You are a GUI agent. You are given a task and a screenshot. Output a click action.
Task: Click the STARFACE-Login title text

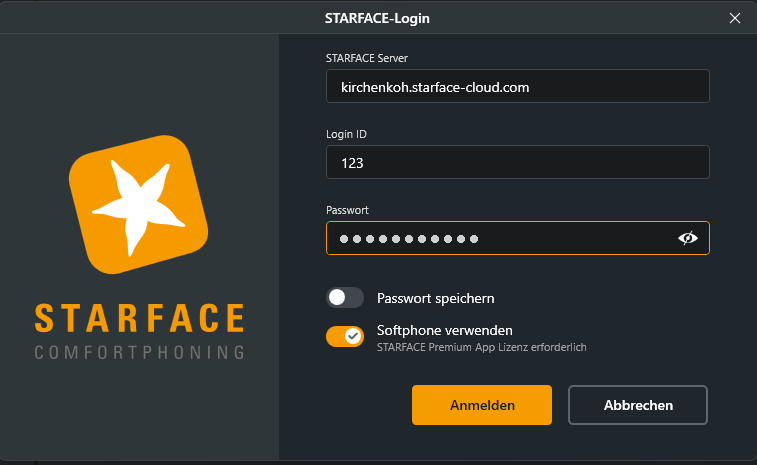tap(377, 18)
